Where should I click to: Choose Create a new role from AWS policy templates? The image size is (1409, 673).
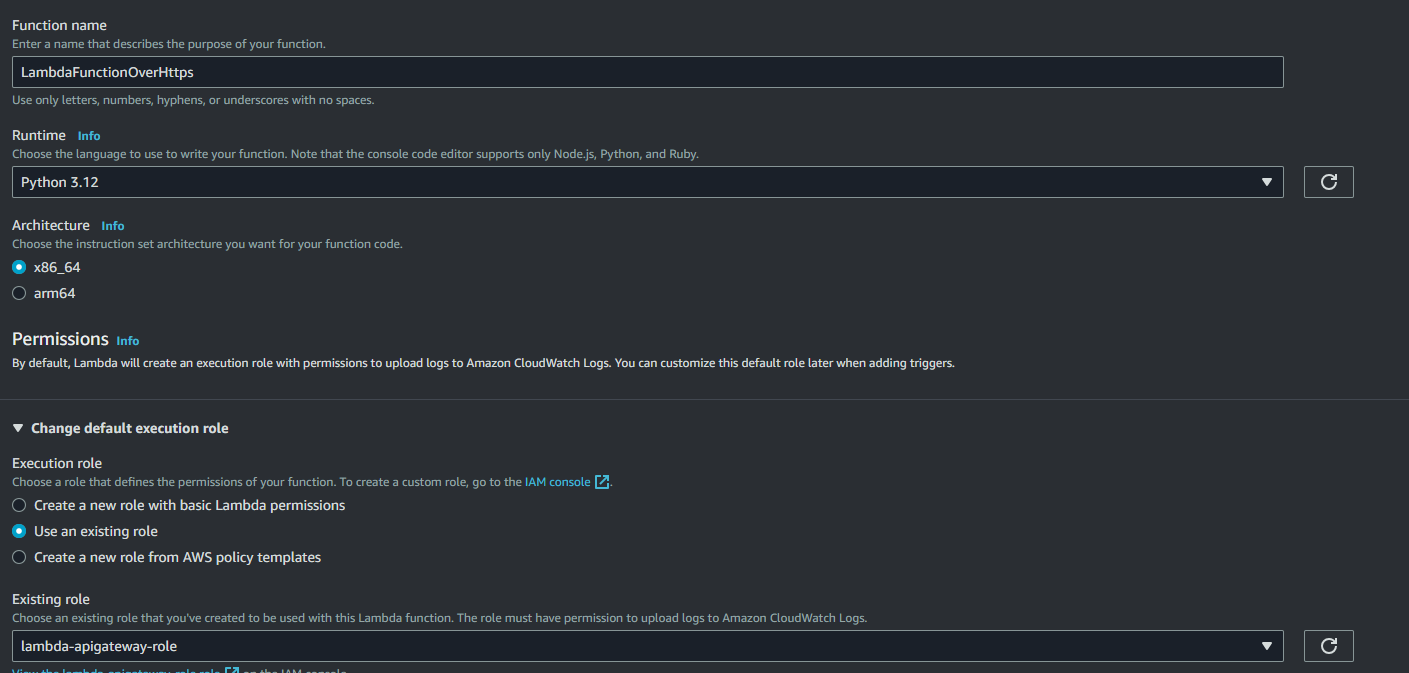click(19, 557)
